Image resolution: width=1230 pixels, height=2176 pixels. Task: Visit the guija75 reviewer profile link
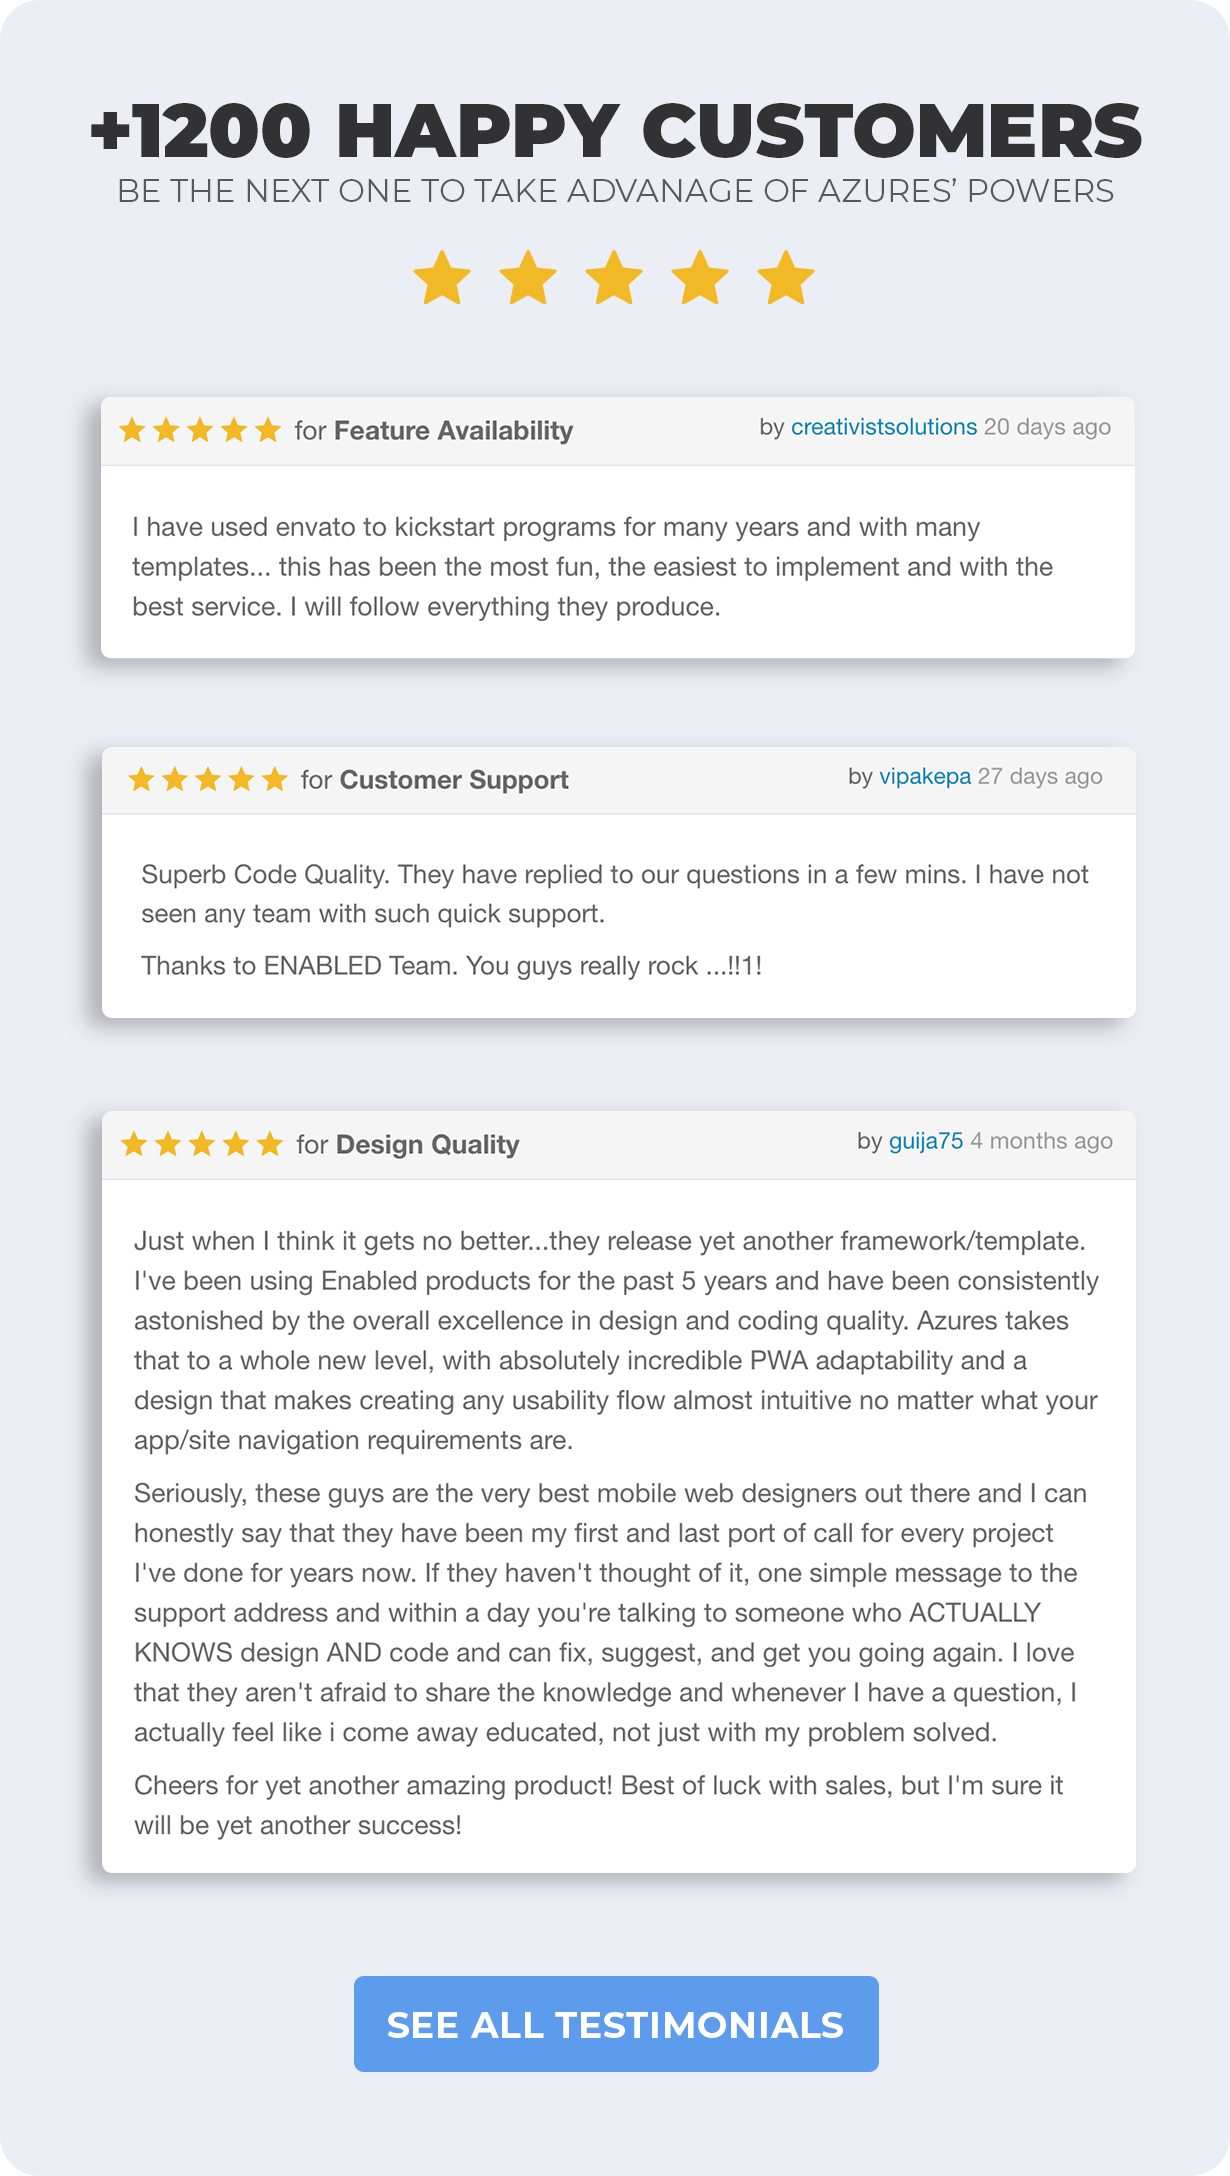[x=925, y=1142]
